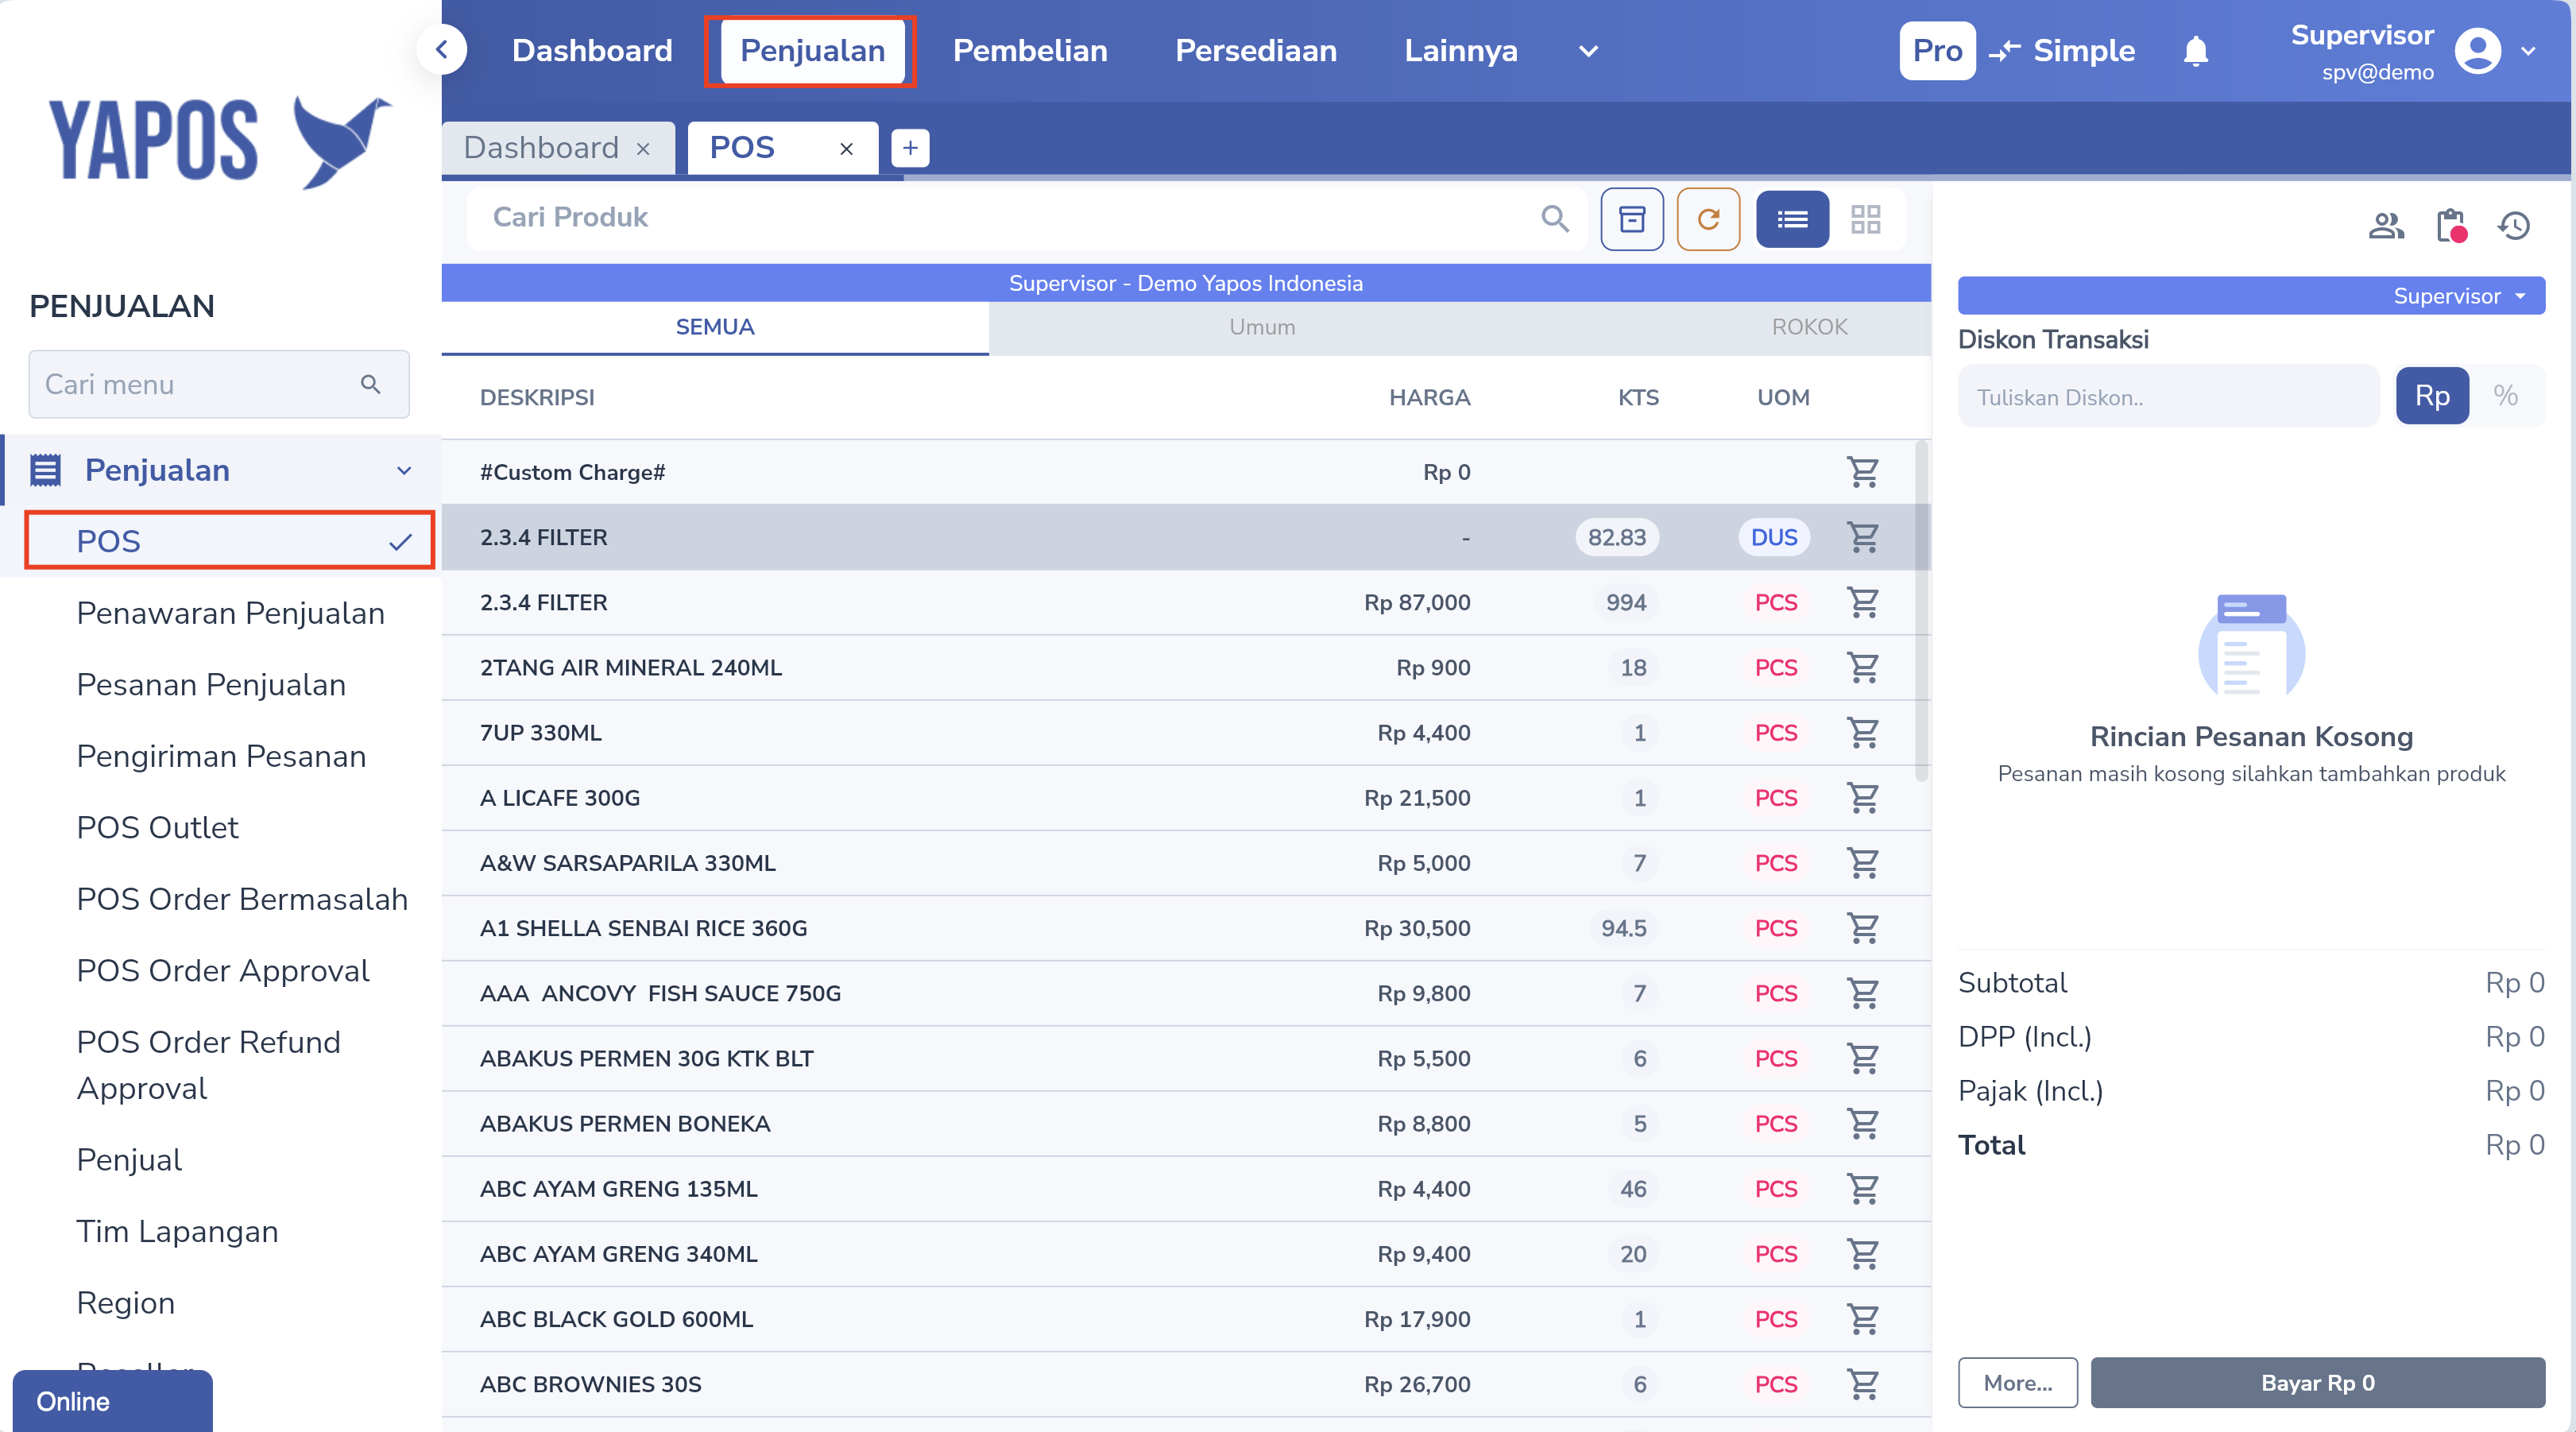Focus the Tuliskan Diskon input
The image size is (2576, 1432).
(x=2168, y=397)
